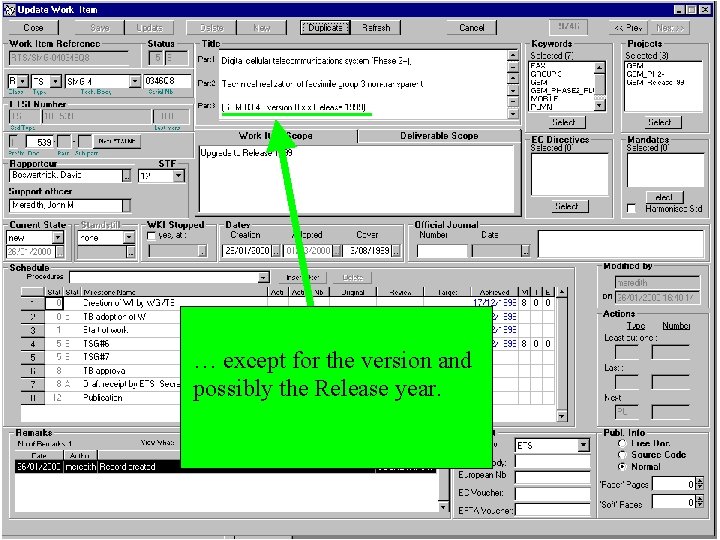Click the Title Part 1 text line
The width and height of the screenshot is (720, 540).
click(x=316, y=61)
